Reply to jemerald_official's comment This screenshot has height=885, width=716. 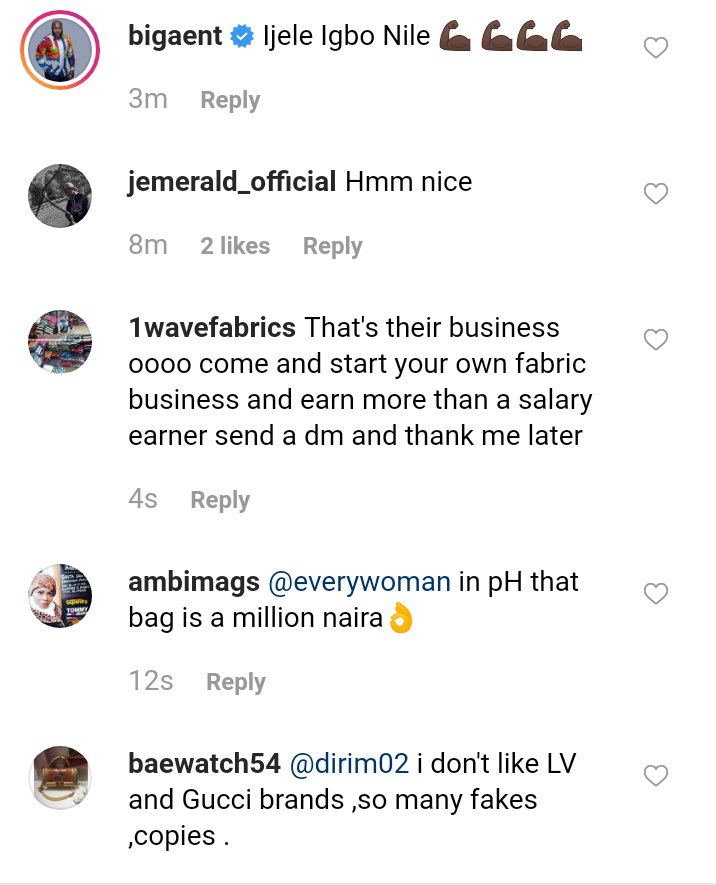(x=332, y=246)
